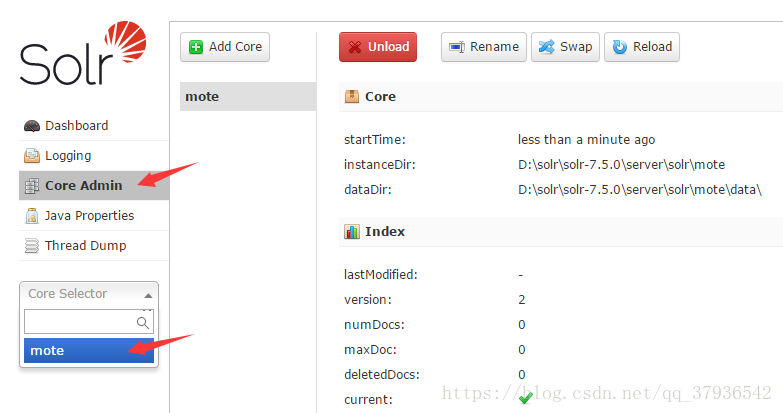Click the Rename button

(x=484, y=47)
